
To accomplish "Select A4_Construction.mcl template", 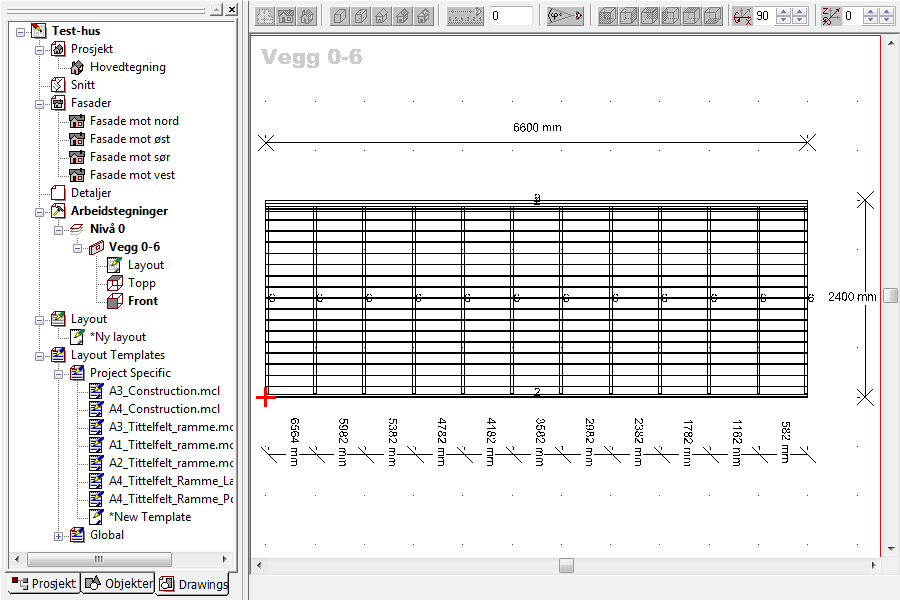I will click(164, 409).
